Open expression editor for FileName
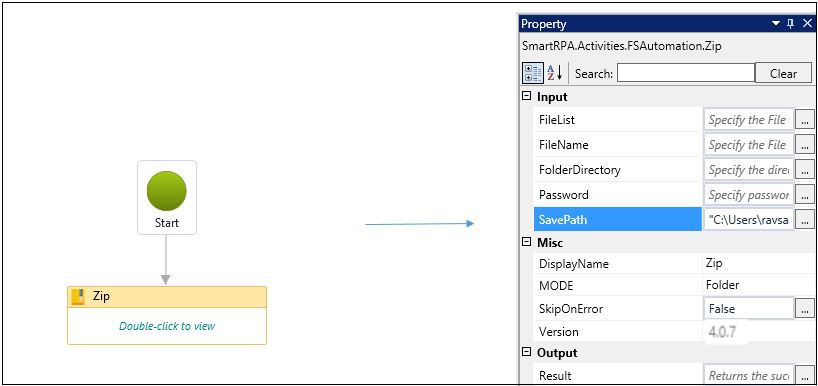The width and height of the screenshot is (818, 386). tap(804, 144)
